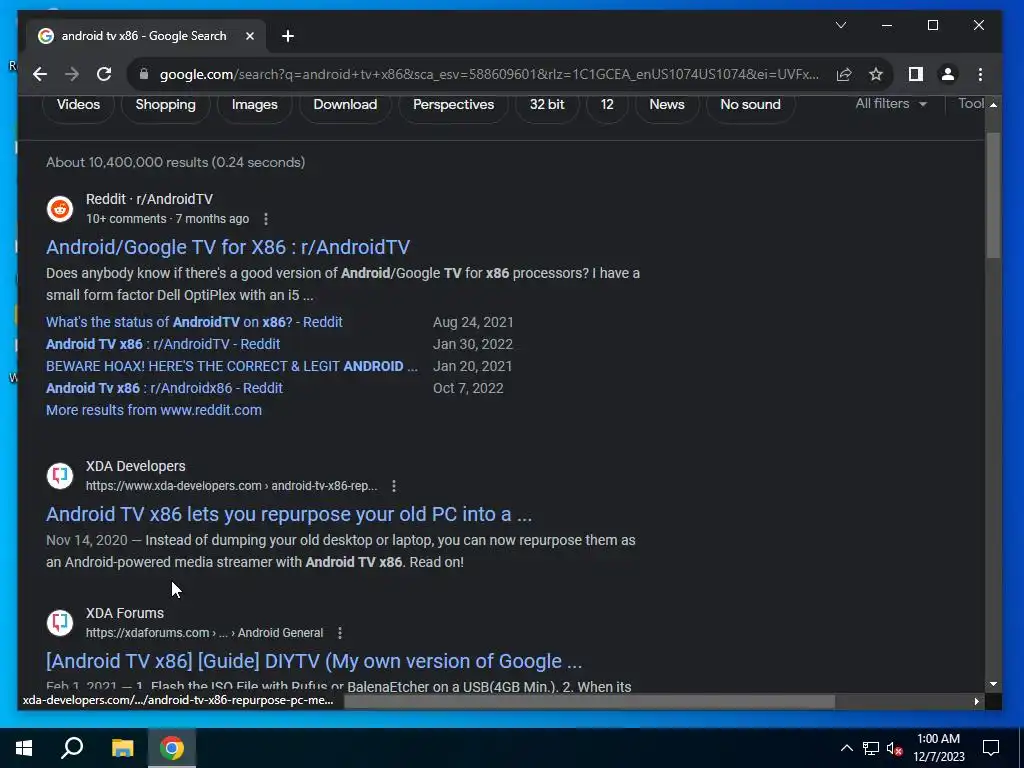Image resolution: width=1024 pixels, height=768 pixels.
Task: Click the xdaforums.com Android General breadcrumb
Action: (204, 633)
